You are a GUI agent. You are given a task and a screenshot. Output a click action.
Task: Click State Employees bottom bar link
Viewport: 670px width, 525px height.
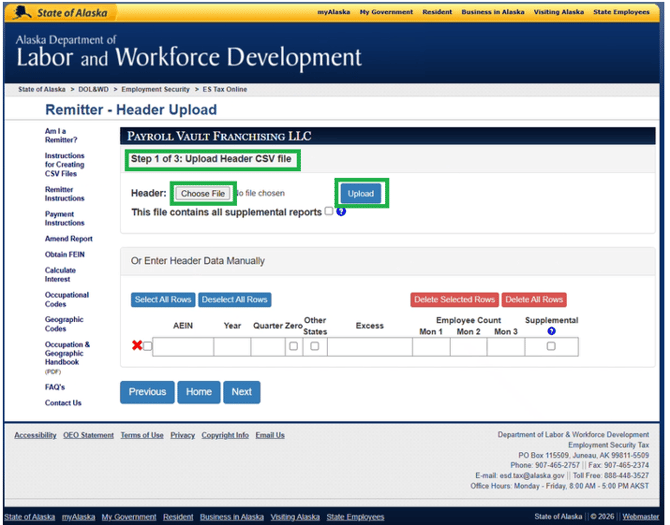pos(356,517)
